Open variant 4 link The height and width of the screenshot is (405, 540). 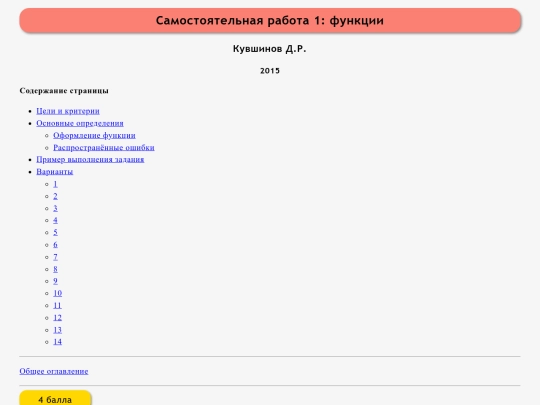point(55,220)
